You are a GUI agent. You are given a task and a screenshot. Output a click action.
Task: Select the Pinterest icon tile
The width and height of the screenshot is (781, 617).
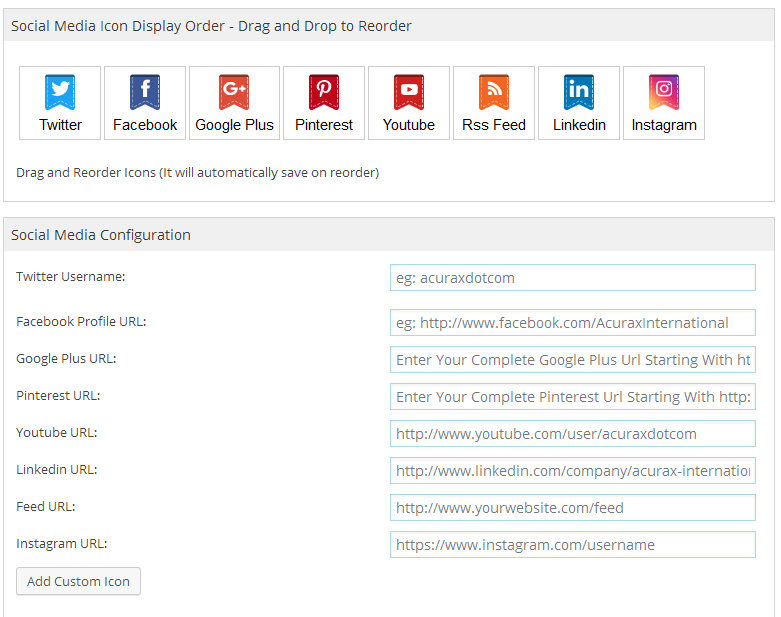[324, 103]
